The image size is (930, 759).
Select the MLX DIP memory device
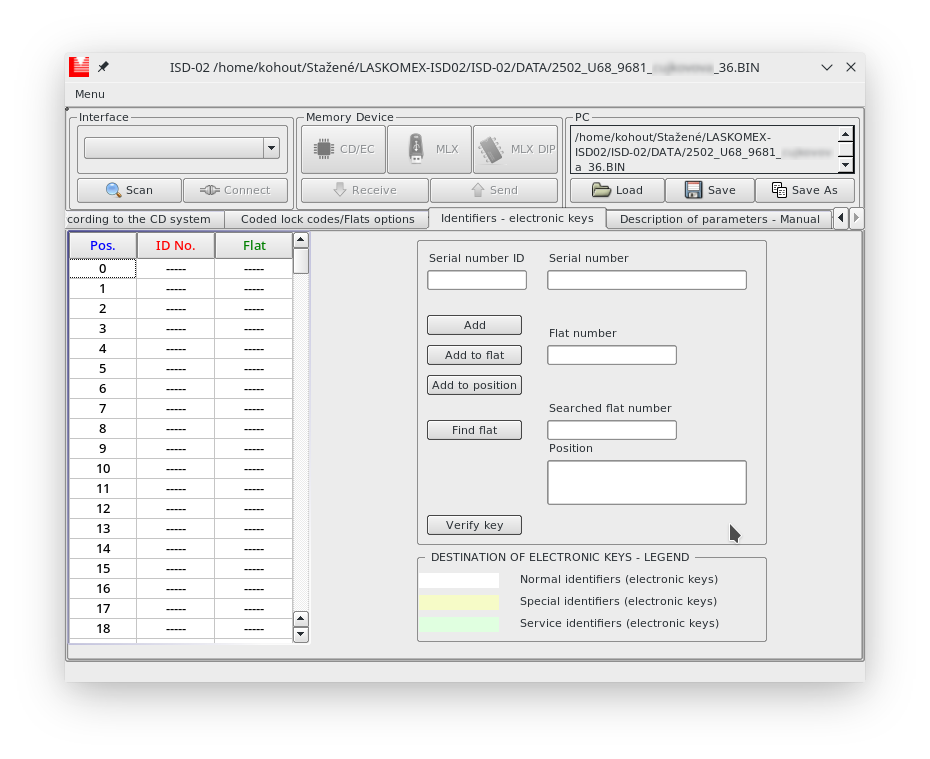click(515, 149)
